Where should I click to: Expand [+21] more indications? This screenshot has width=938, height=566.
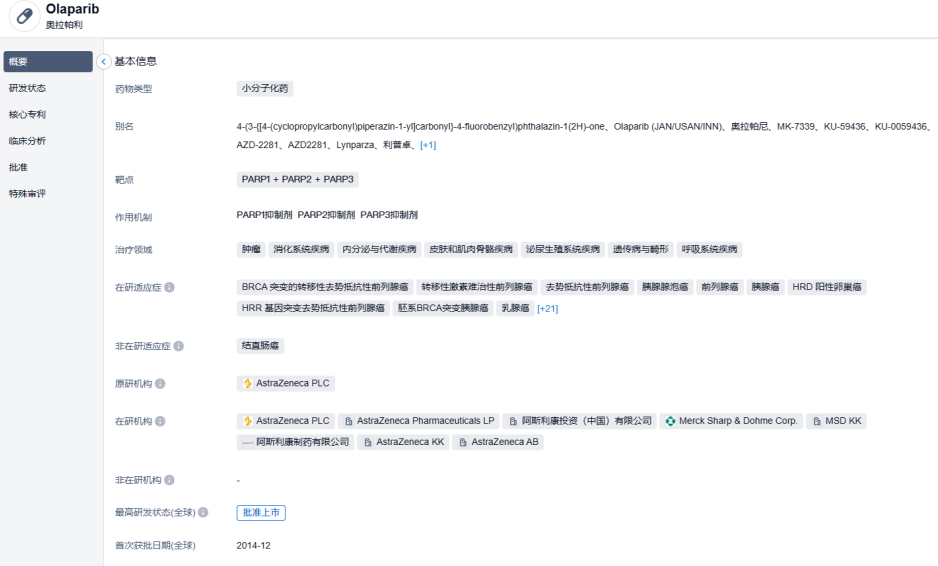pyautogui.click(x=547, y=309)
